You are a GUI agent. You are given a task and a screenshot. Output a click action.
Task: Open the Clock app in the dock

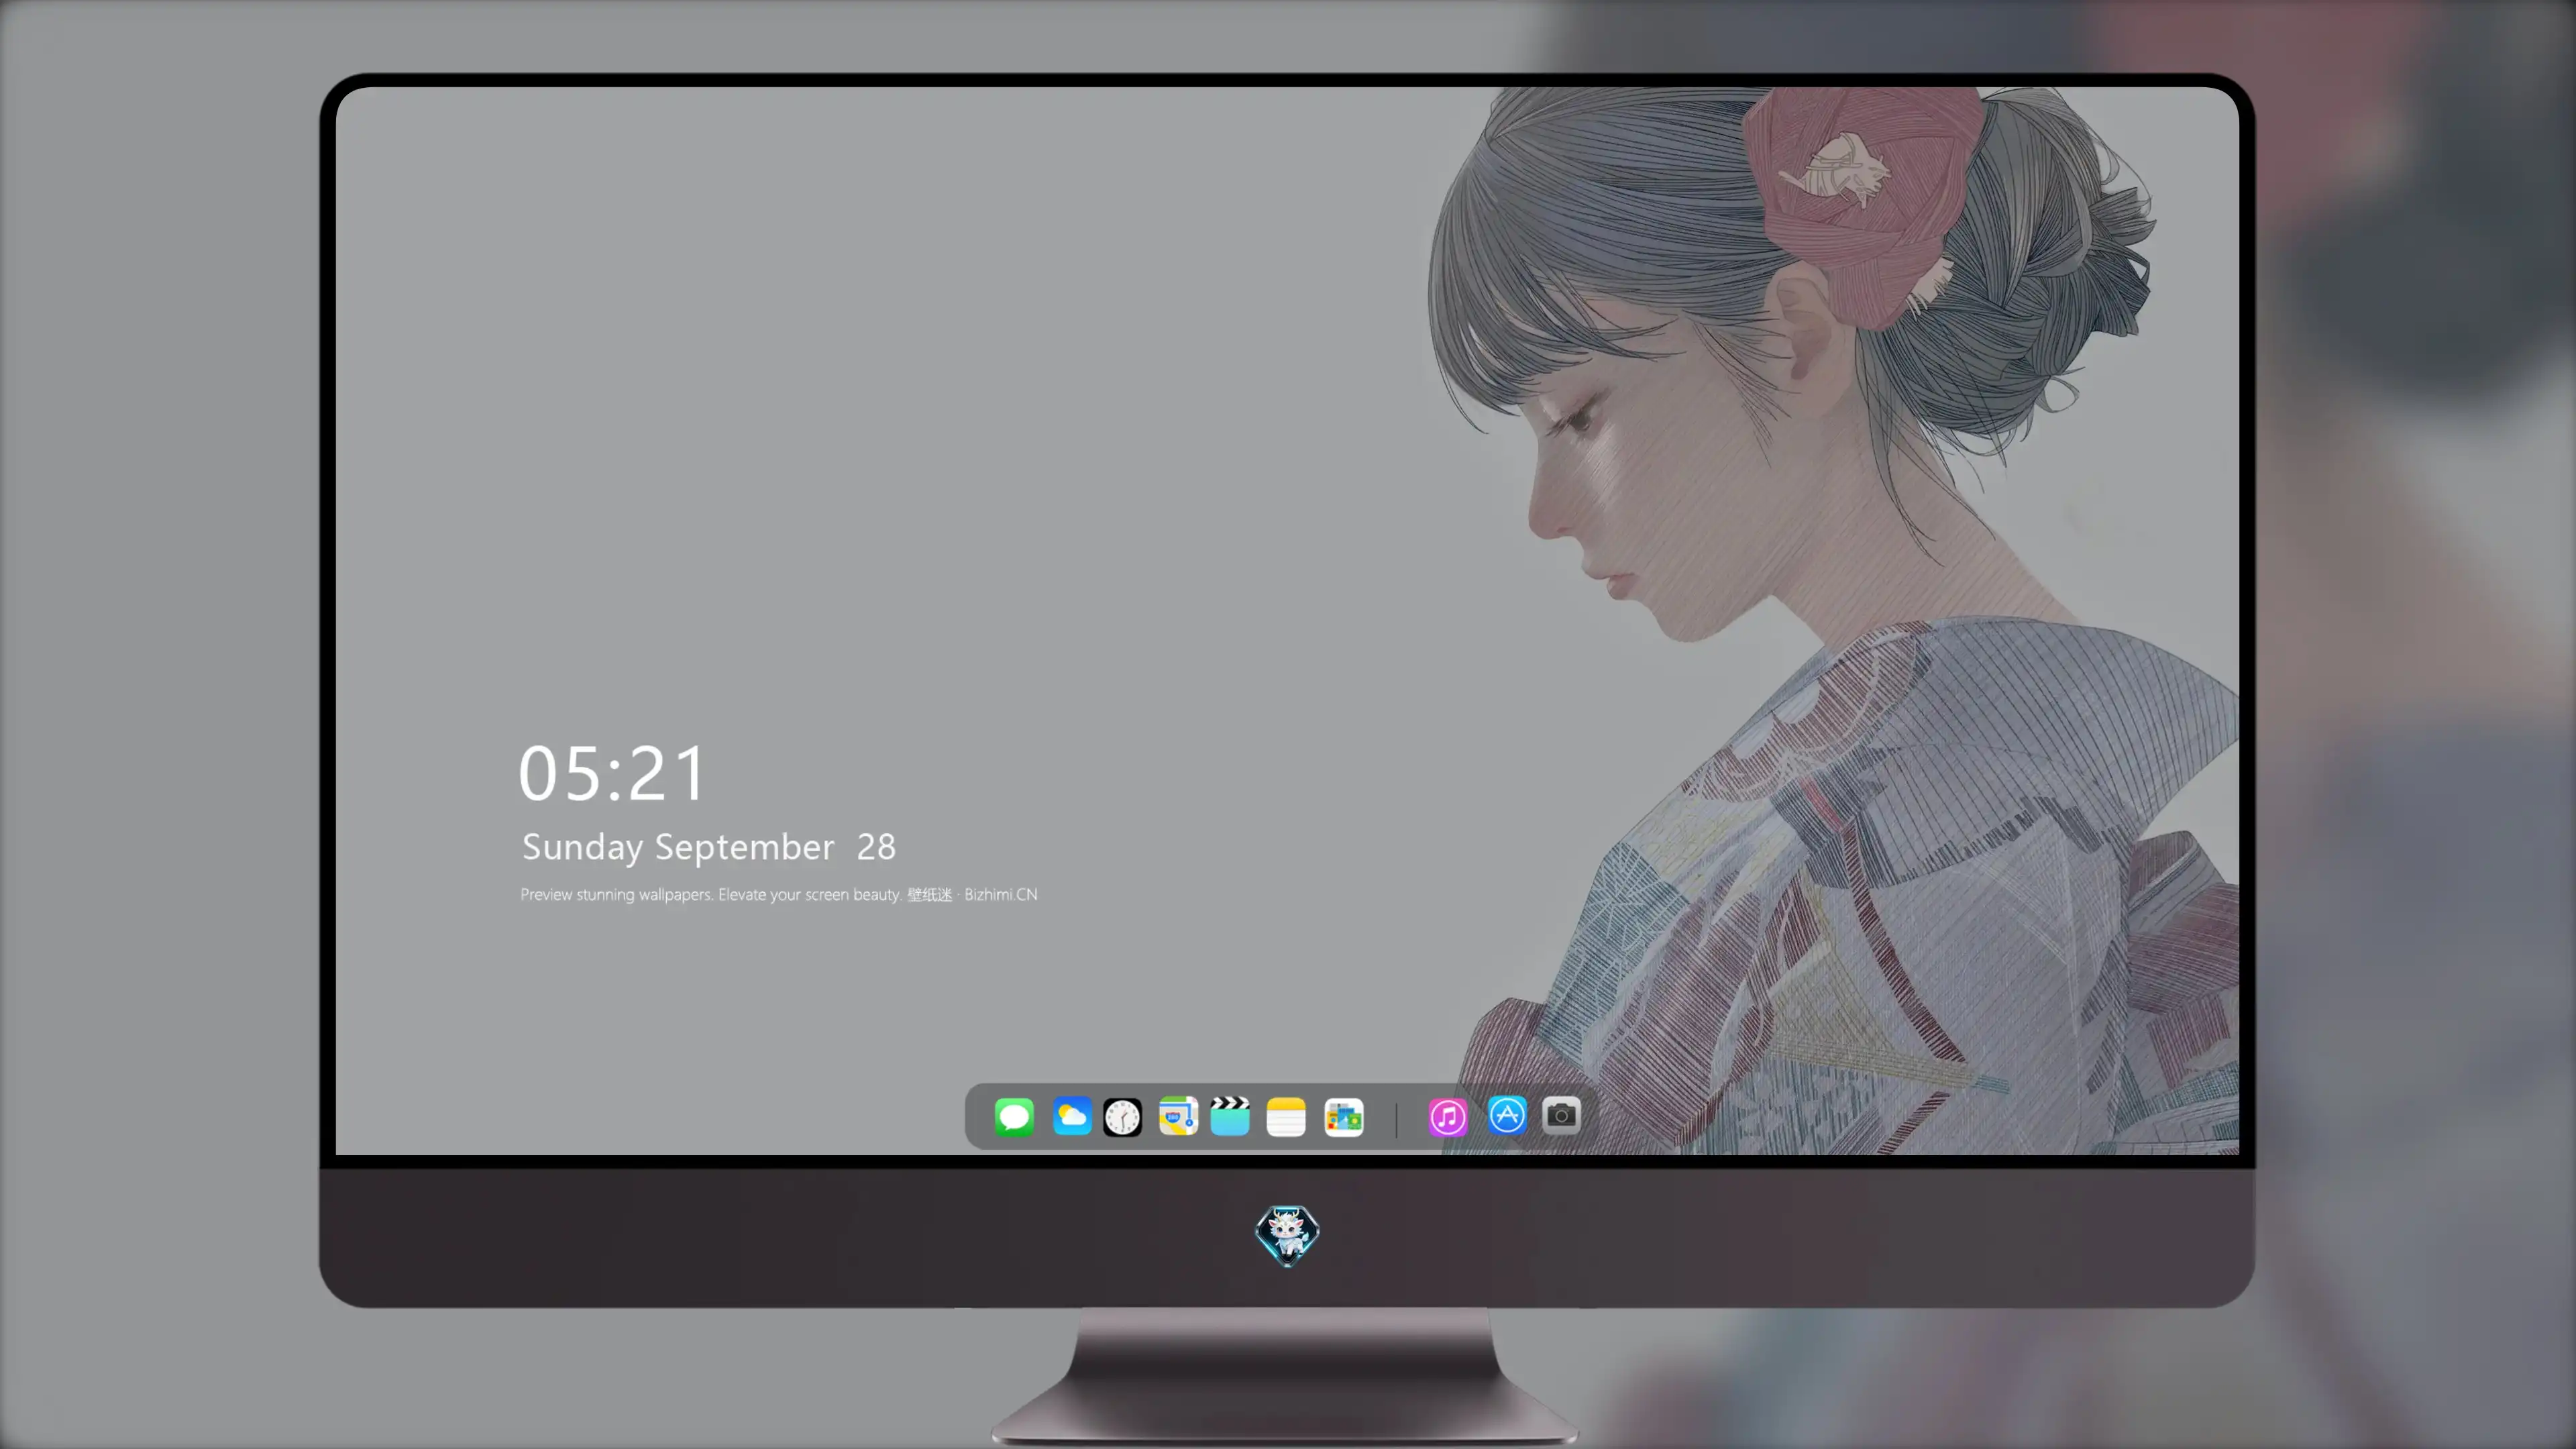[1122, 1117]
